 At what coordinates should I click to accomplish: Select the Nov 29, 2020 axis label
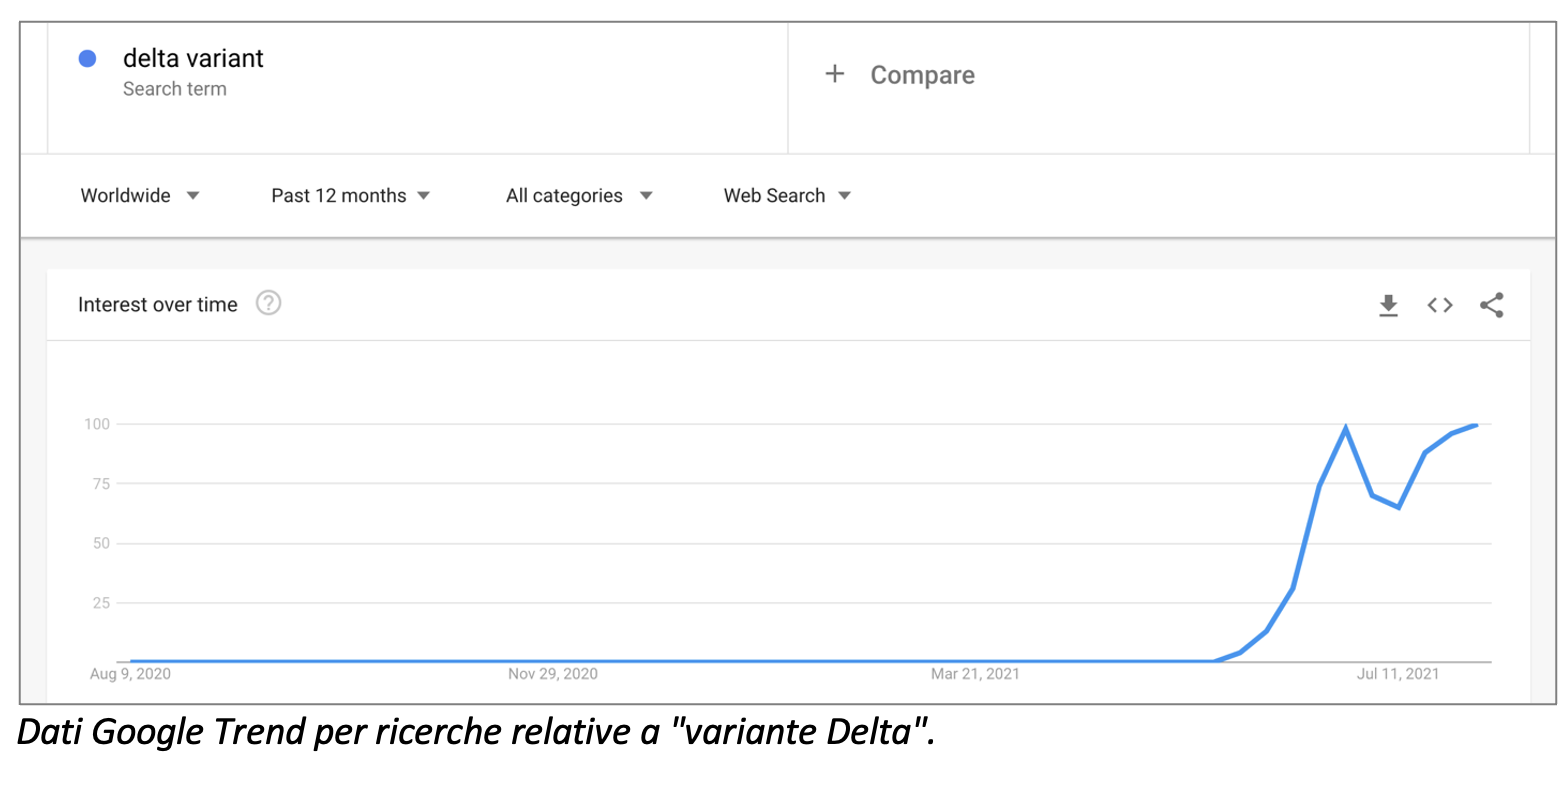tap(553, 674)
